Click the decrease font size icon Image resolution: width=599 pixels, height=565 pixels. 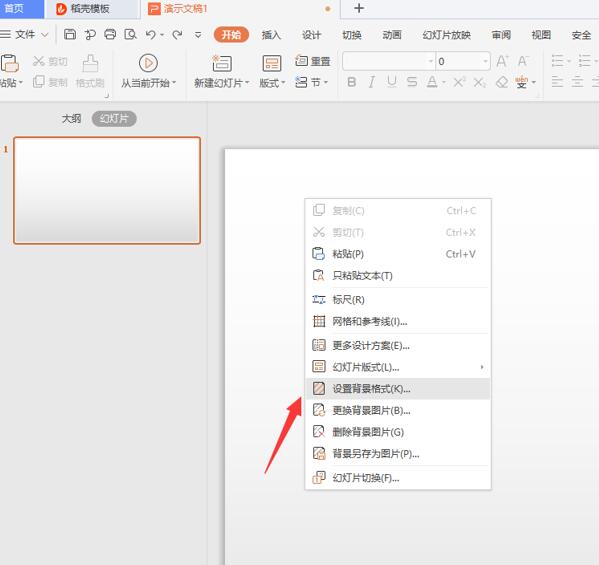tap(523, 61)
